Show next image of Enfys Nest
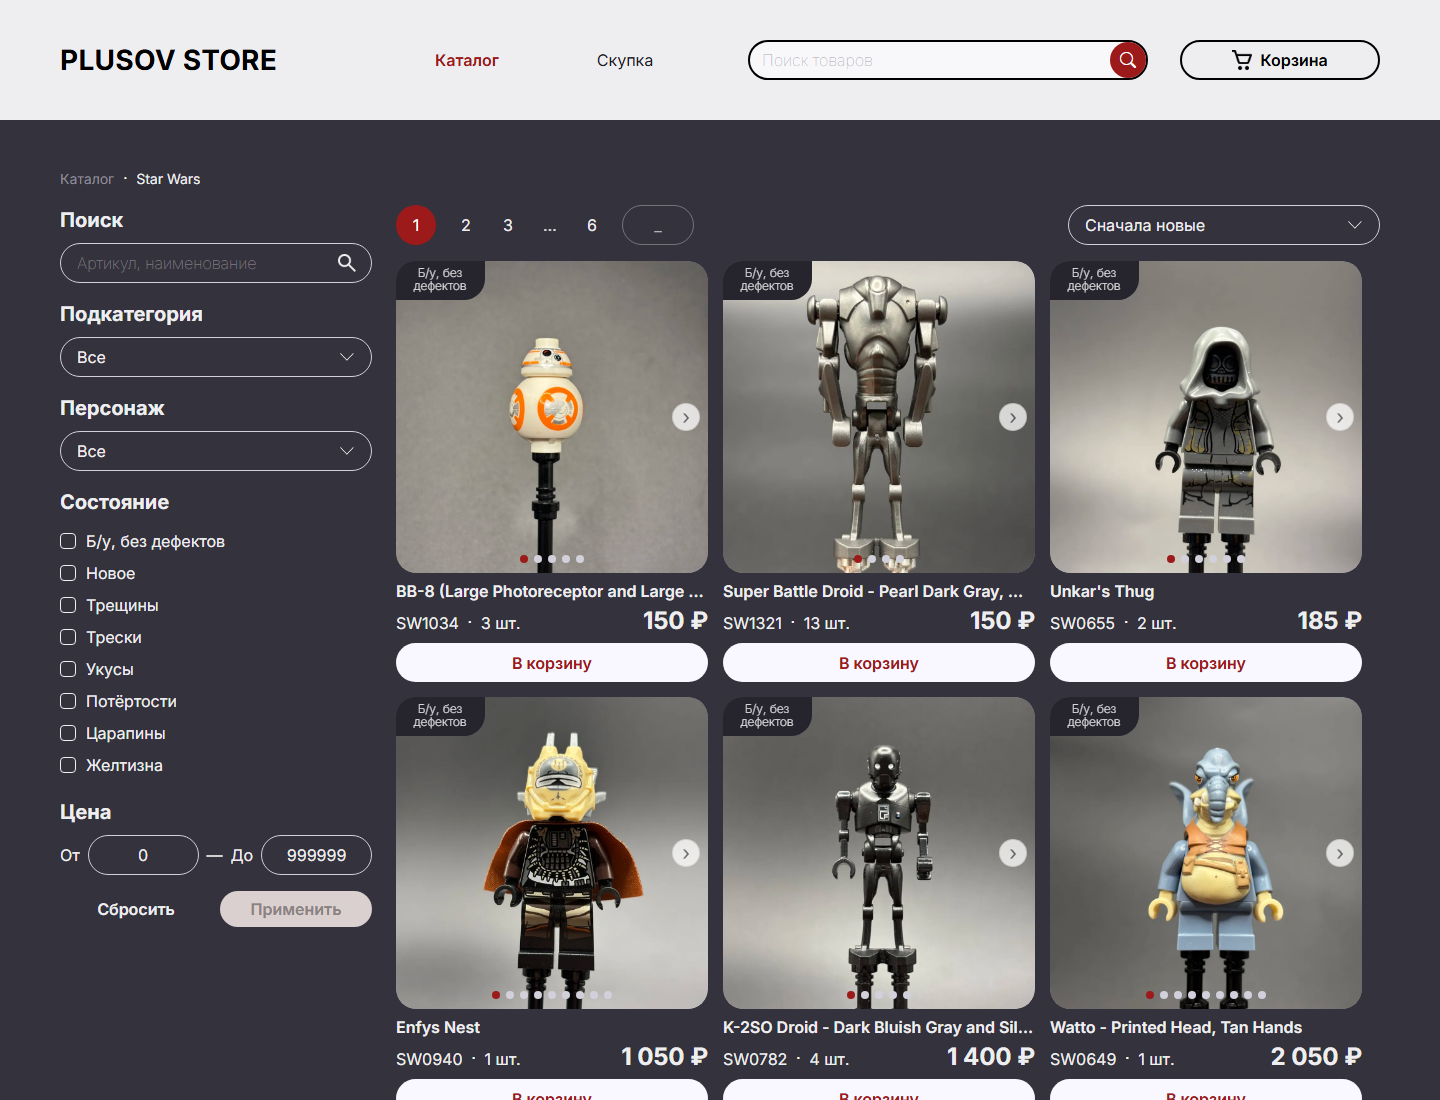Image resolution: width=1440 pixels, height=1100 pixels. pos(686,853)
